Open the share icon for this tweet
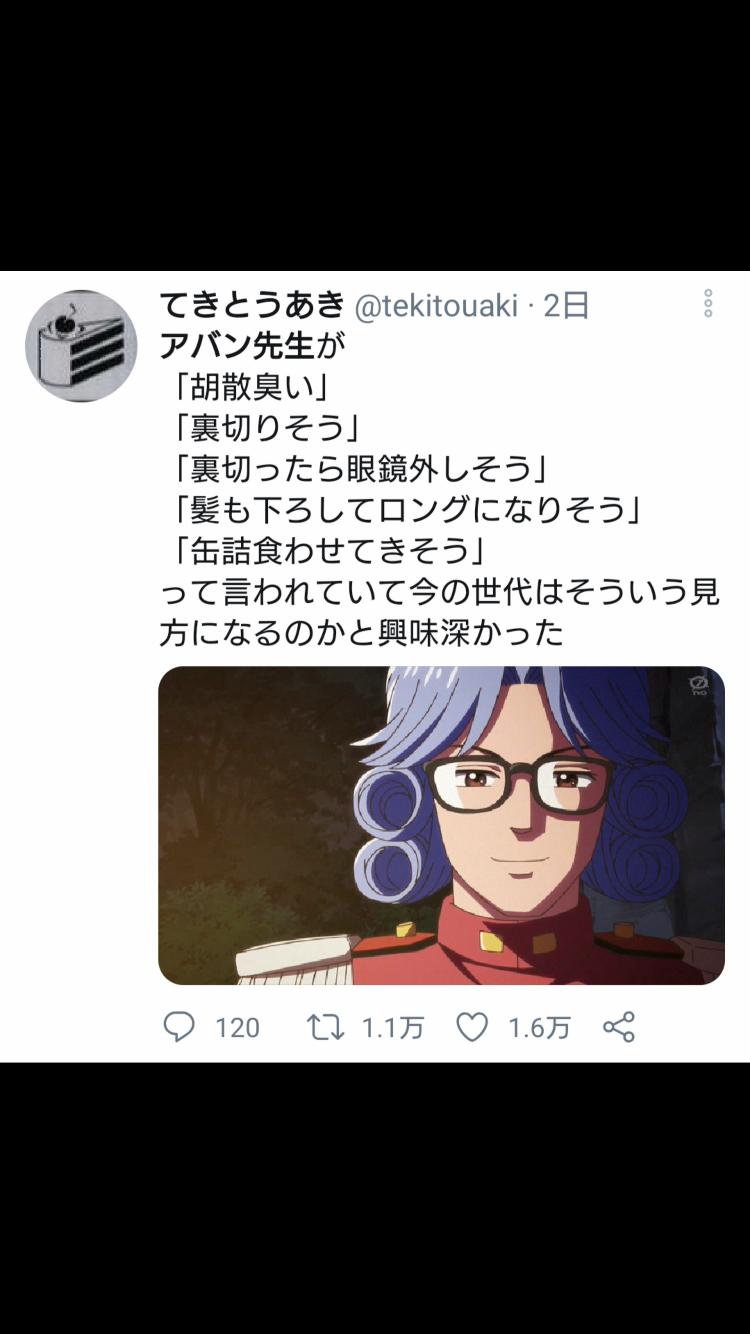The height and width of the screenshot is (1334, 750). pos(619,1027)
